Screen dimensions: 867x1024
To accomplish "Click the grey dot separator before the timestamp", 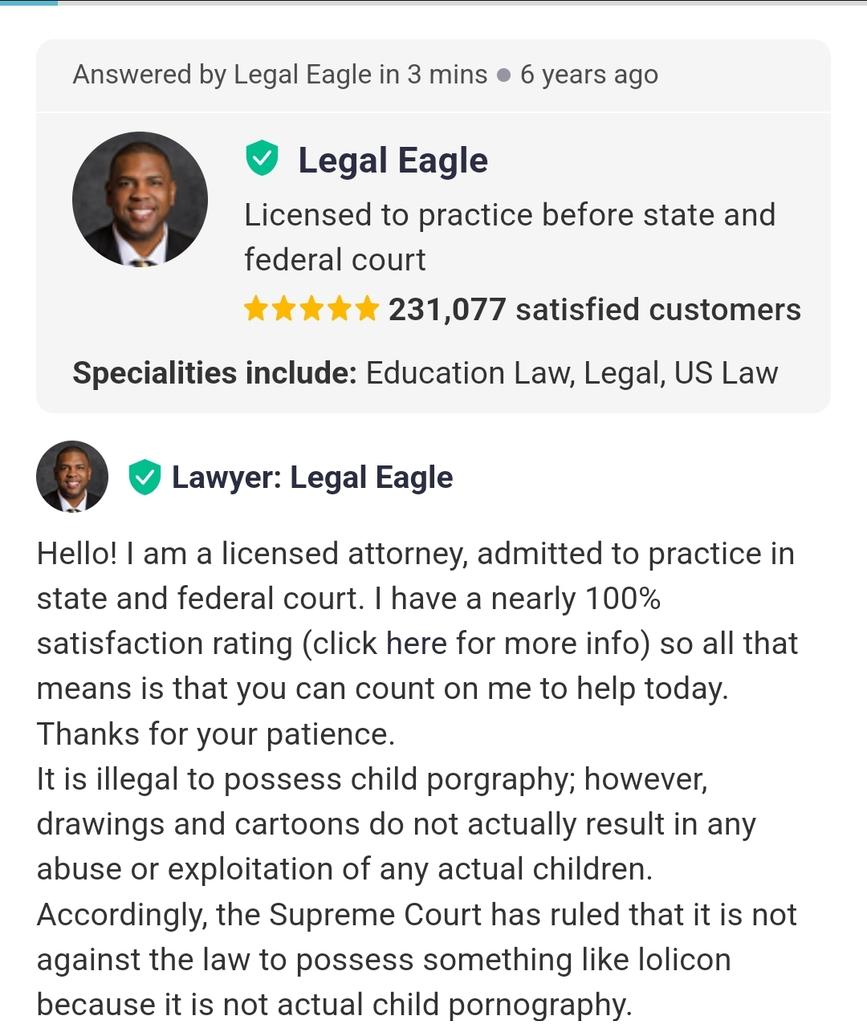I will 504,76.
